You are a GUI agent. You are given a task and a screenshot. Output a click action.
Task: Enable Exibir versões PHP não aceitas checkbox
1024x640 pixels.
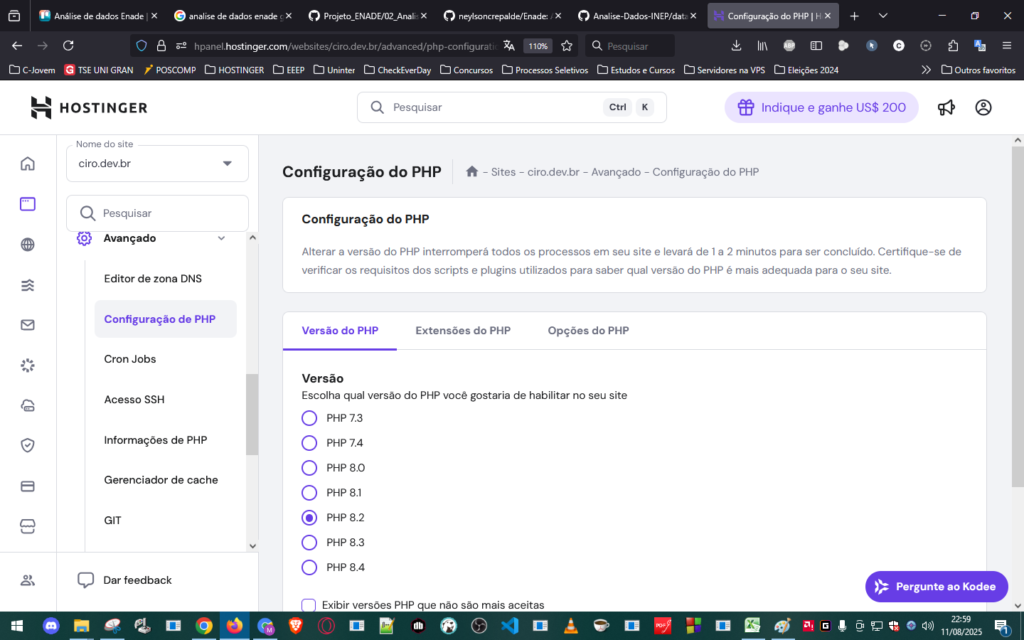[309, 605]
